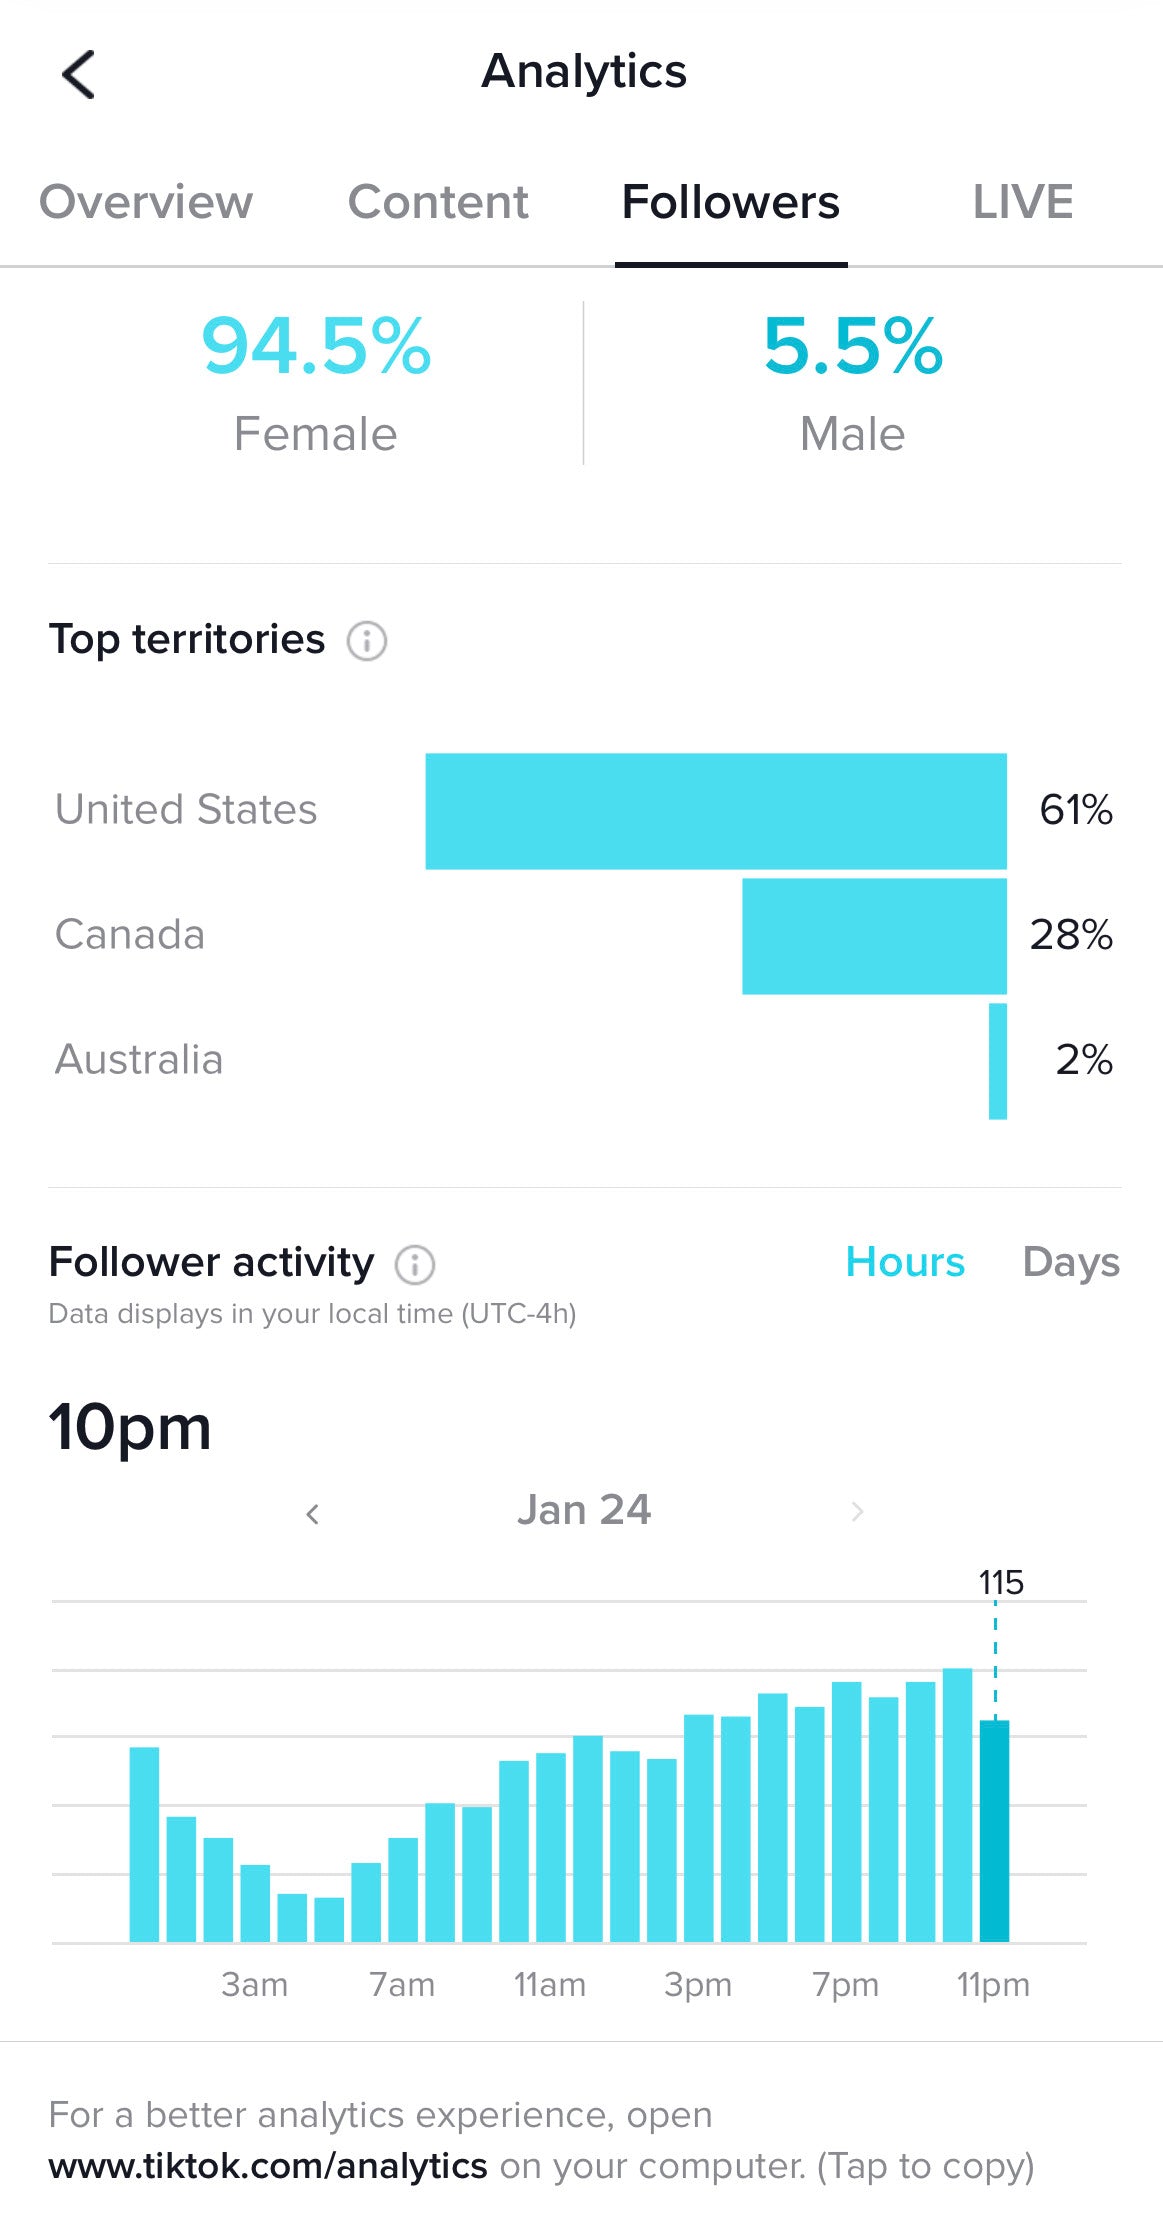
Task: Select the United States territory bar
Action: (x=716, y=810)
